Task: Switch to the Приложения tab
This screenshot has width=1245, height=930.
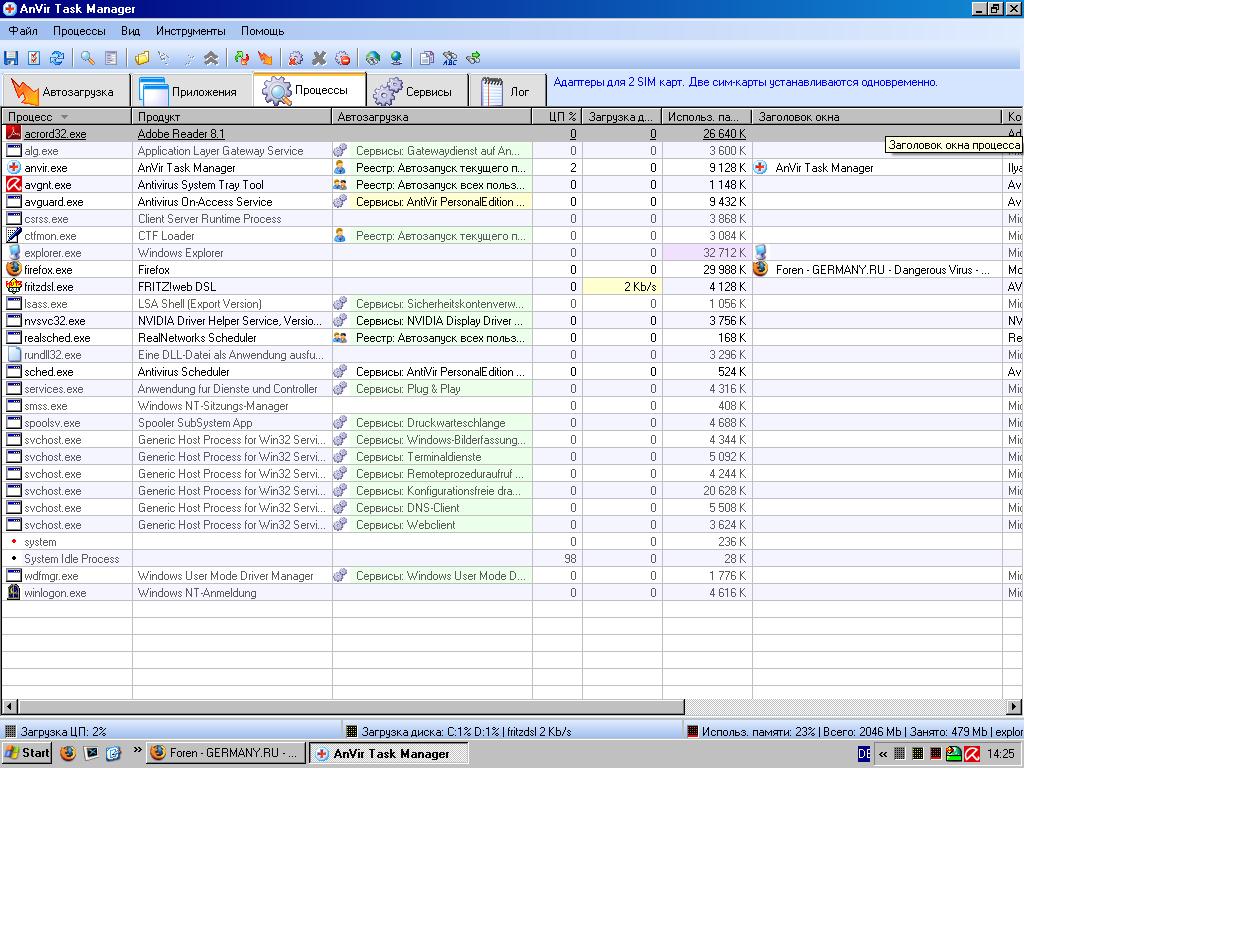Action: 192,91
